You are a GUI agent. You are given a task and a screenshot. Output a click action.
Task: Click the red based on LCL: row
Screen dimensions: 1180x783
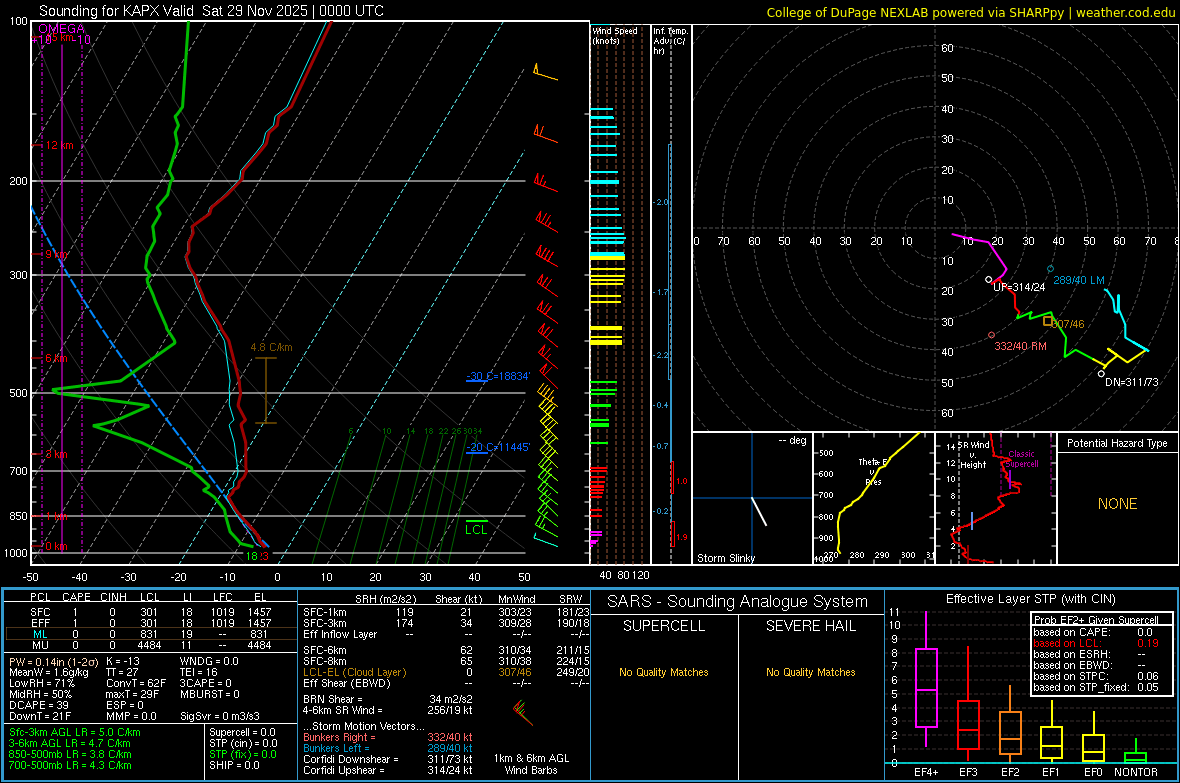coord(1096,643)
